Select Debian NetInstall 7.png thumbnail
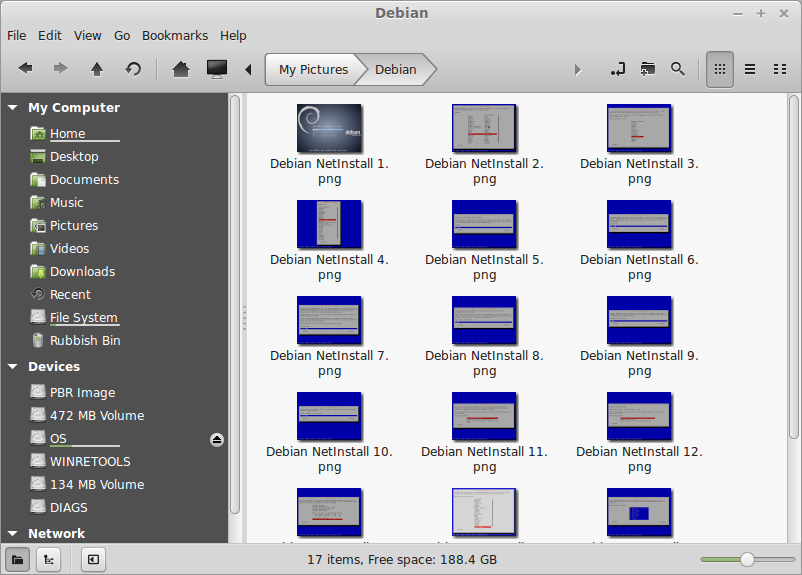The image size is (802, 575). point(329,320)
